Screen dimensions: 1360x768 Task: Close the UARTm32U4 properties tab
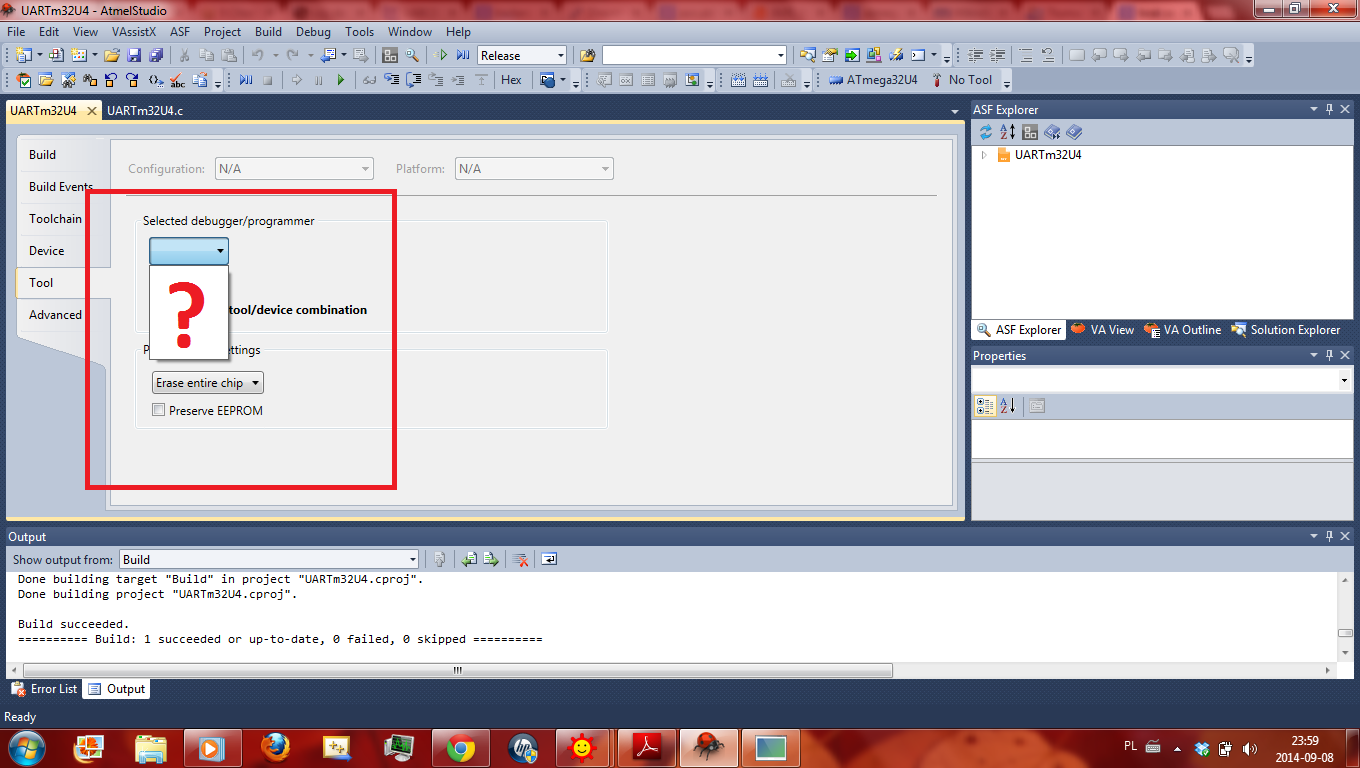[x=91, y=111]
